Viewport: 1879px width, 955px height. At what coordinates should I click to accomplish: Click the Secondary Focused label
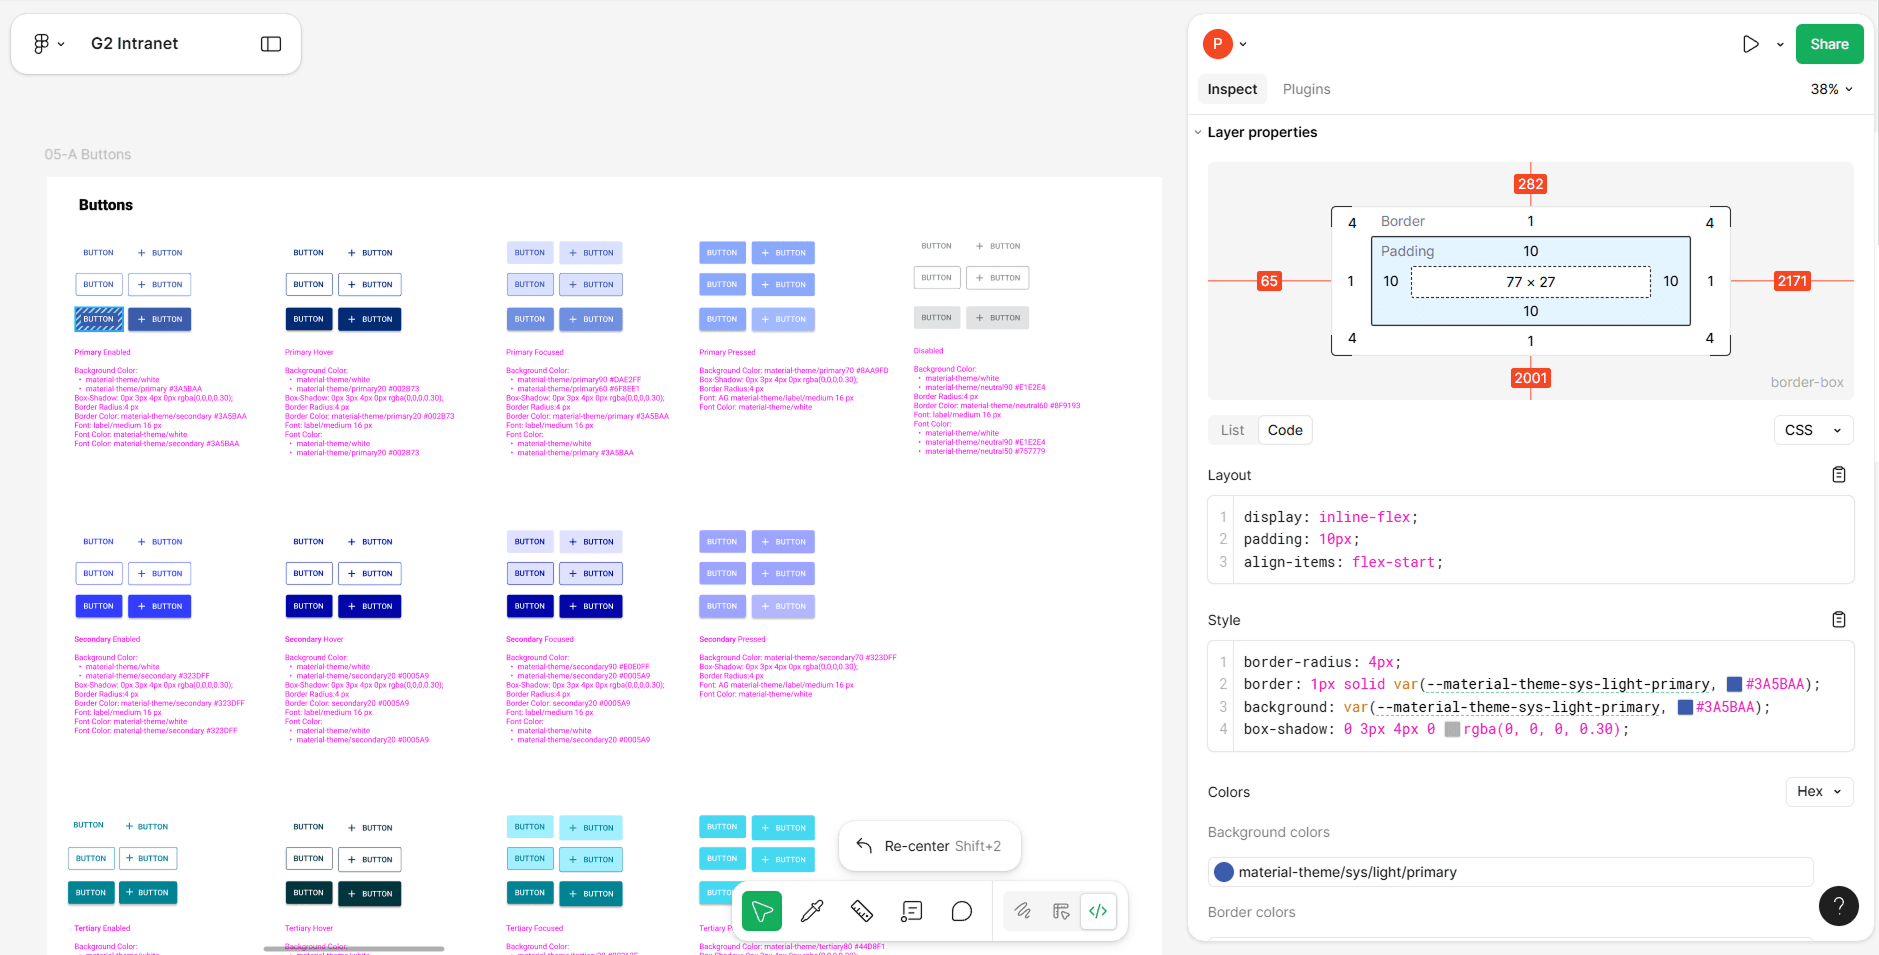click(540, 639)
